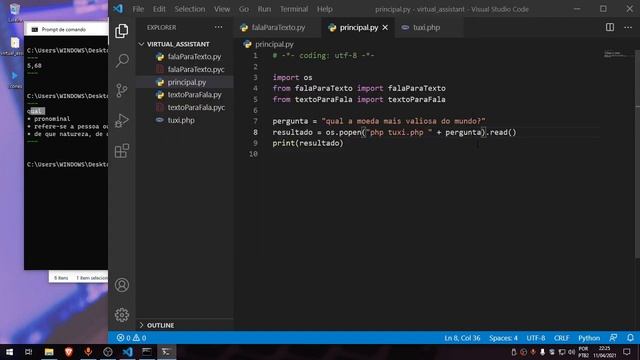Open the Action Center notification icon
The width and height of the screenshot is (640, 360).
click(x=627, y=352)
